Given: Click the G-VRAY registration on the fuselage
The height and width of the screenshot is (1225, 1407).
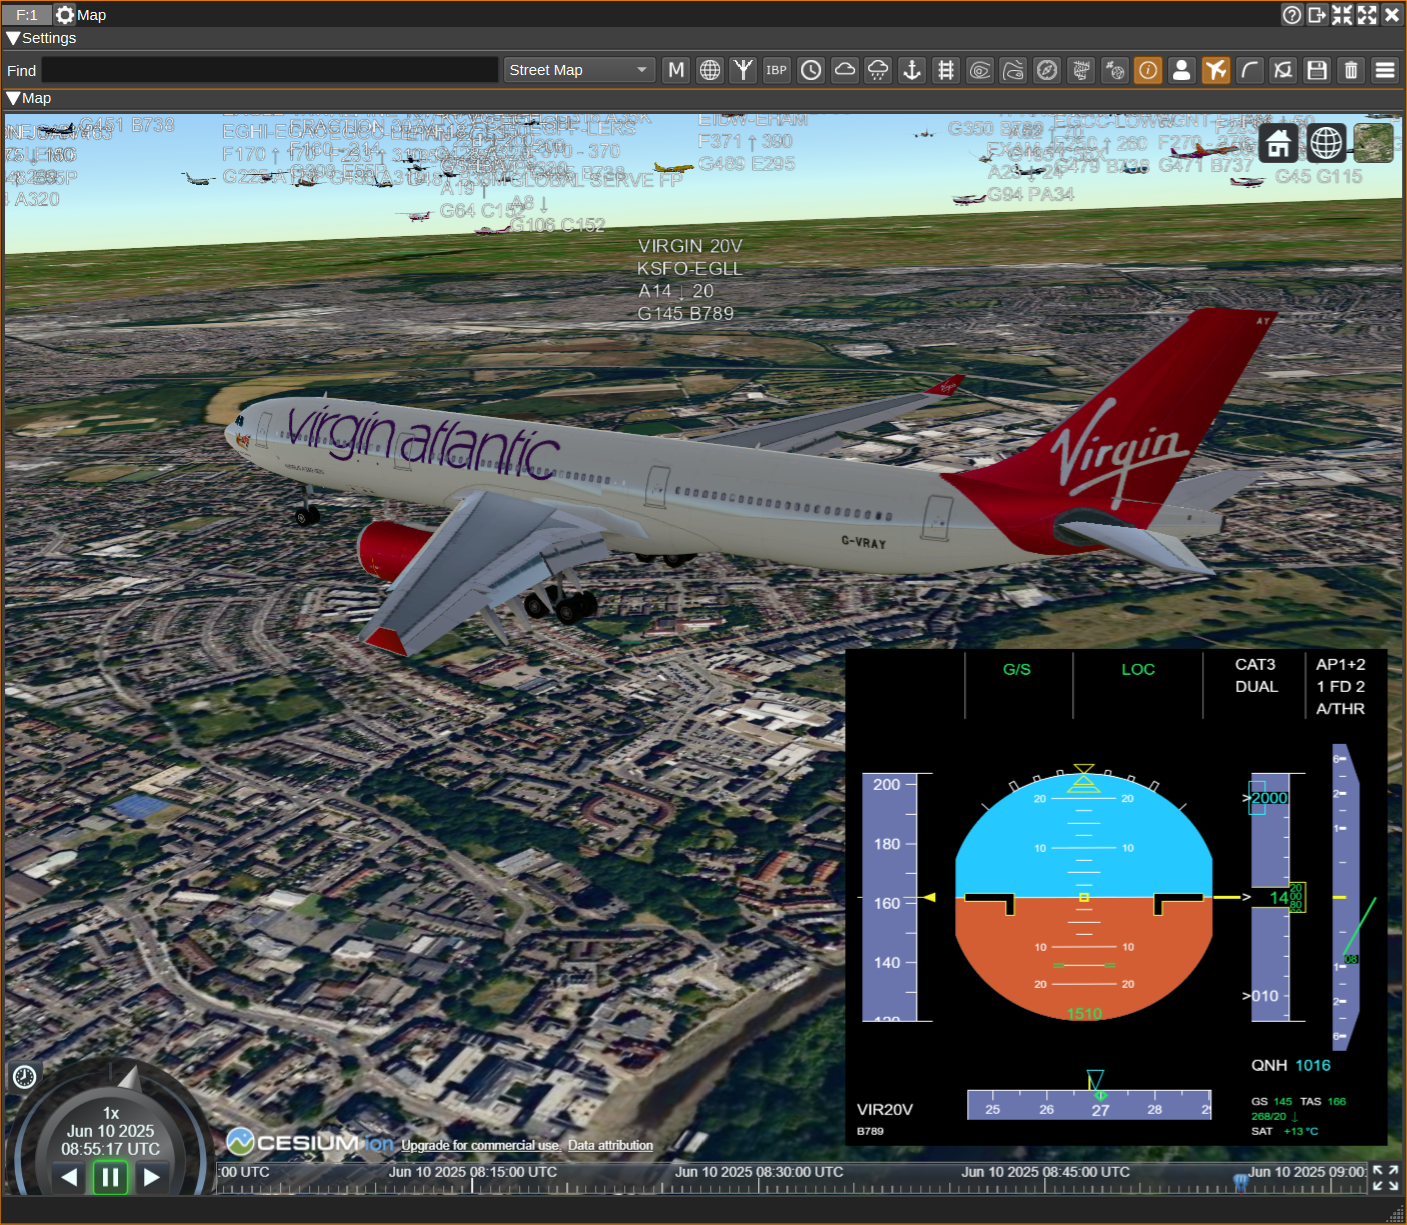Looking at the screenshot, I should pos(864,542).
